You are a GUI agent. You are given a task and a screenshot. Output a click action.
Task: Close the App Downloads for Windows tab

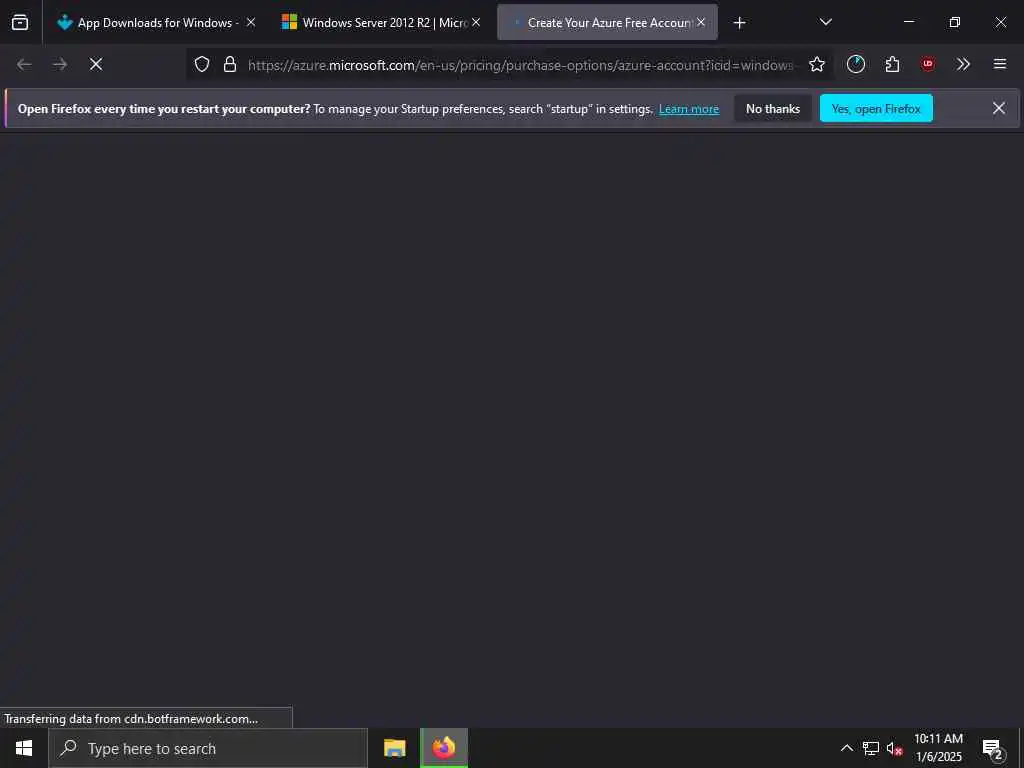(x=251, y=22)
